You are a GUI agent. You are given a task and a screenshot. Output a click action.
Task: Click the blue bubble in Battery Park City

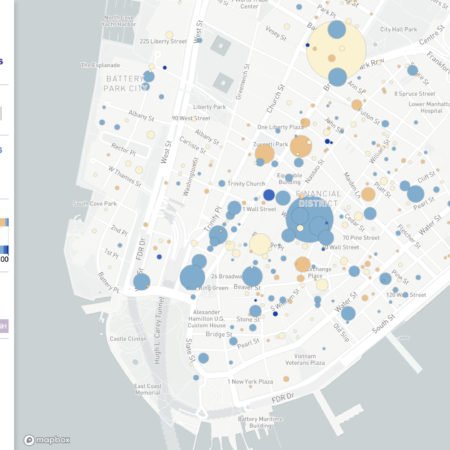click(x=149, y=76)
